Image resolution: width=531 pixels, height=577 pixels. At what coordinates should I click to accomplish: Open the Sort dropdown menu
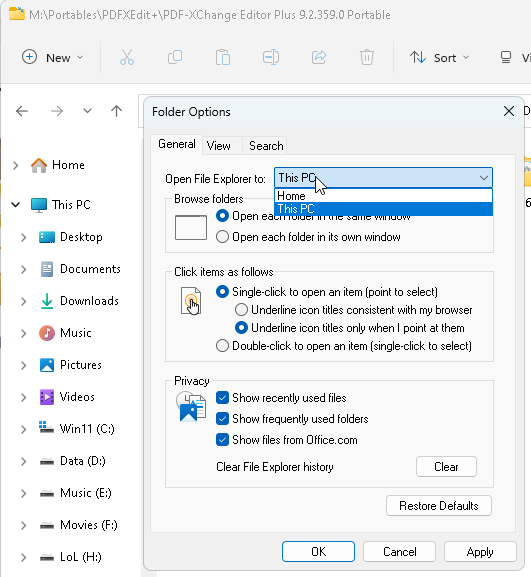[440, 58]
